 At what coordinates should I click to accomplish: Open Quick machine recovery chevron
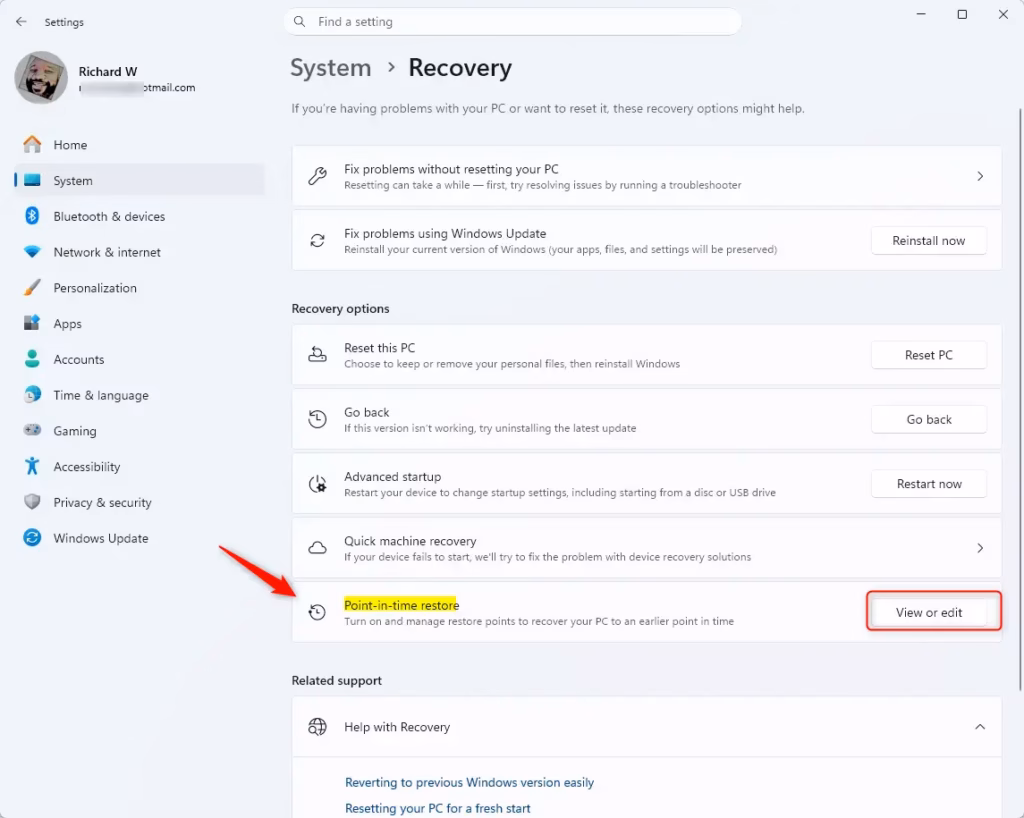[980, 548]
